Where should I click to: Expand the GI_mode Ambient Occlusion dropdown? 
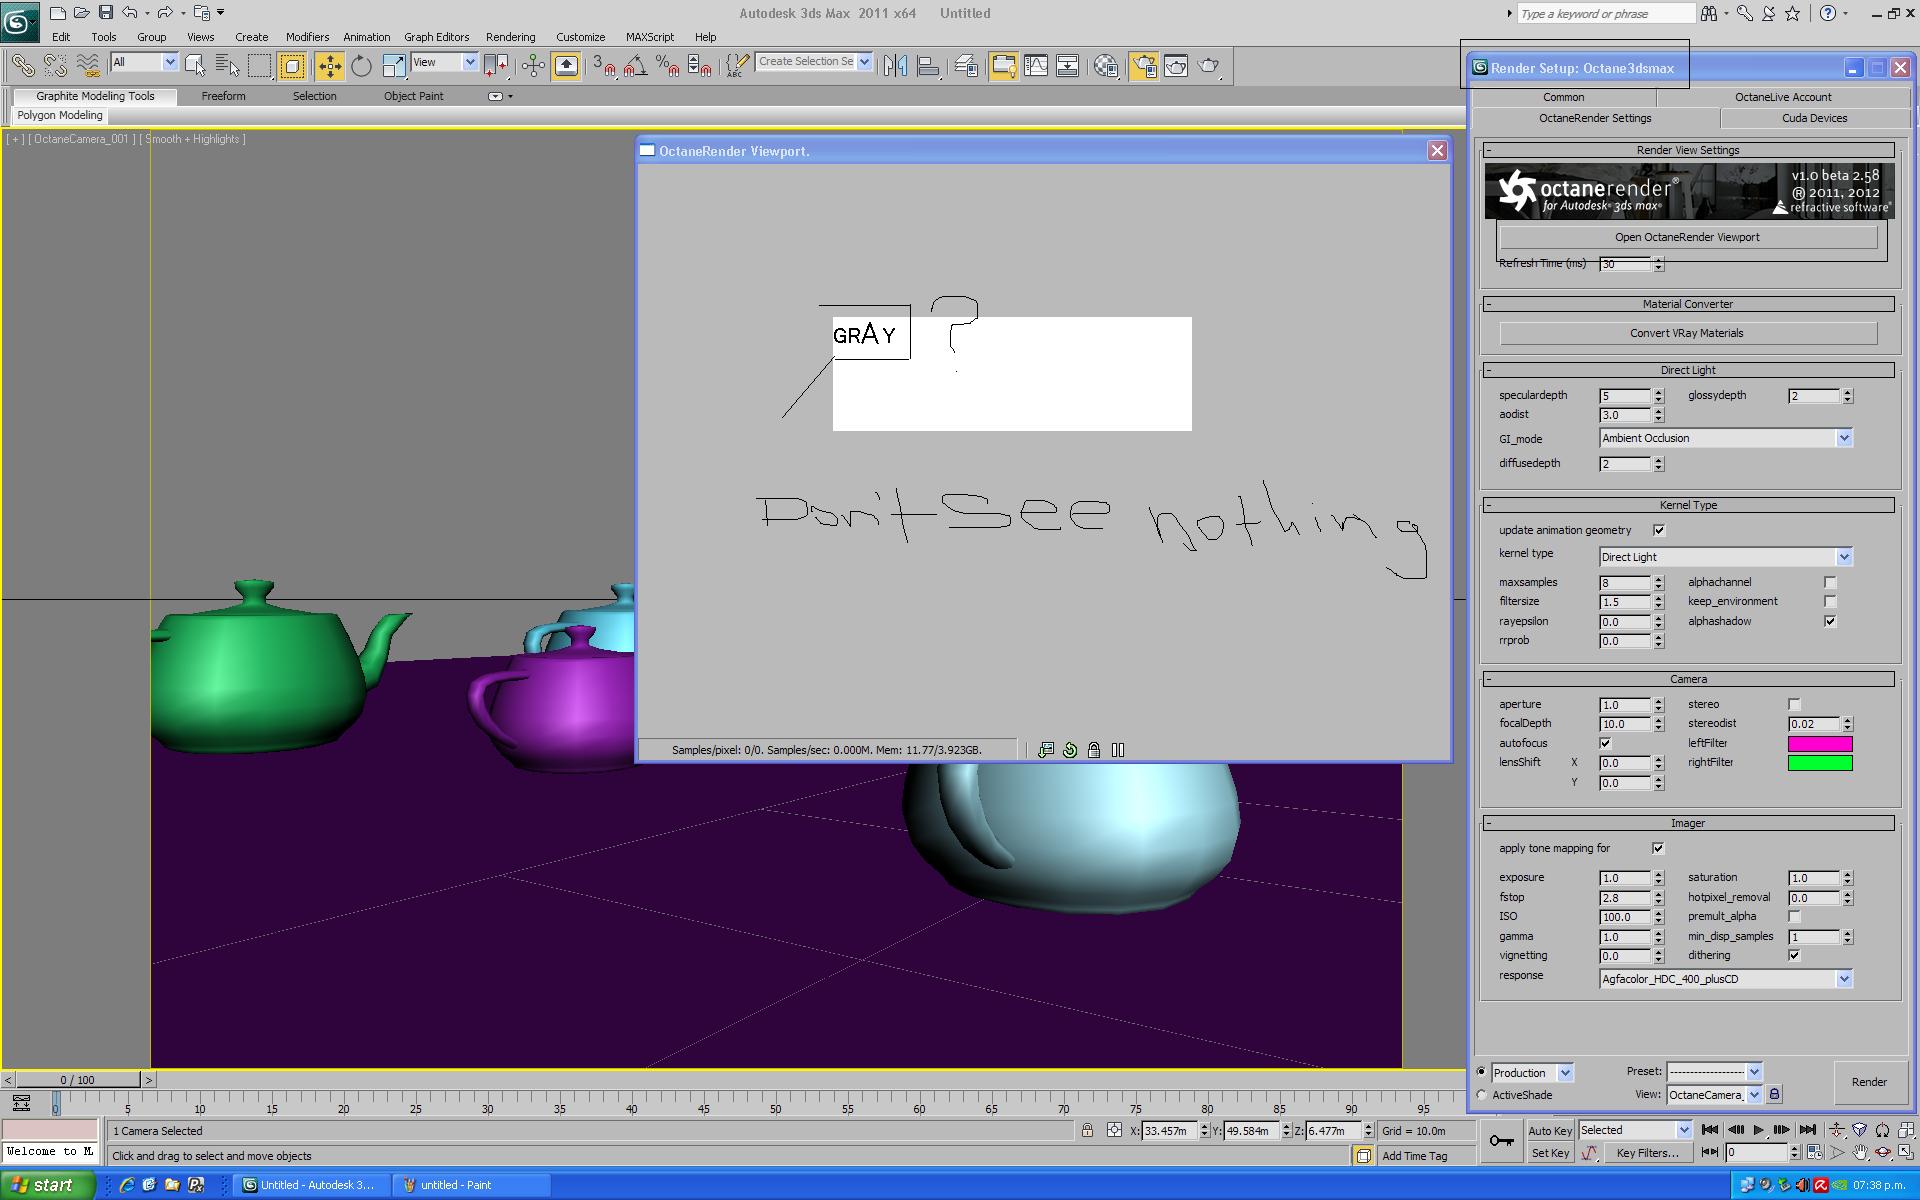click(x=1843, y=438)
